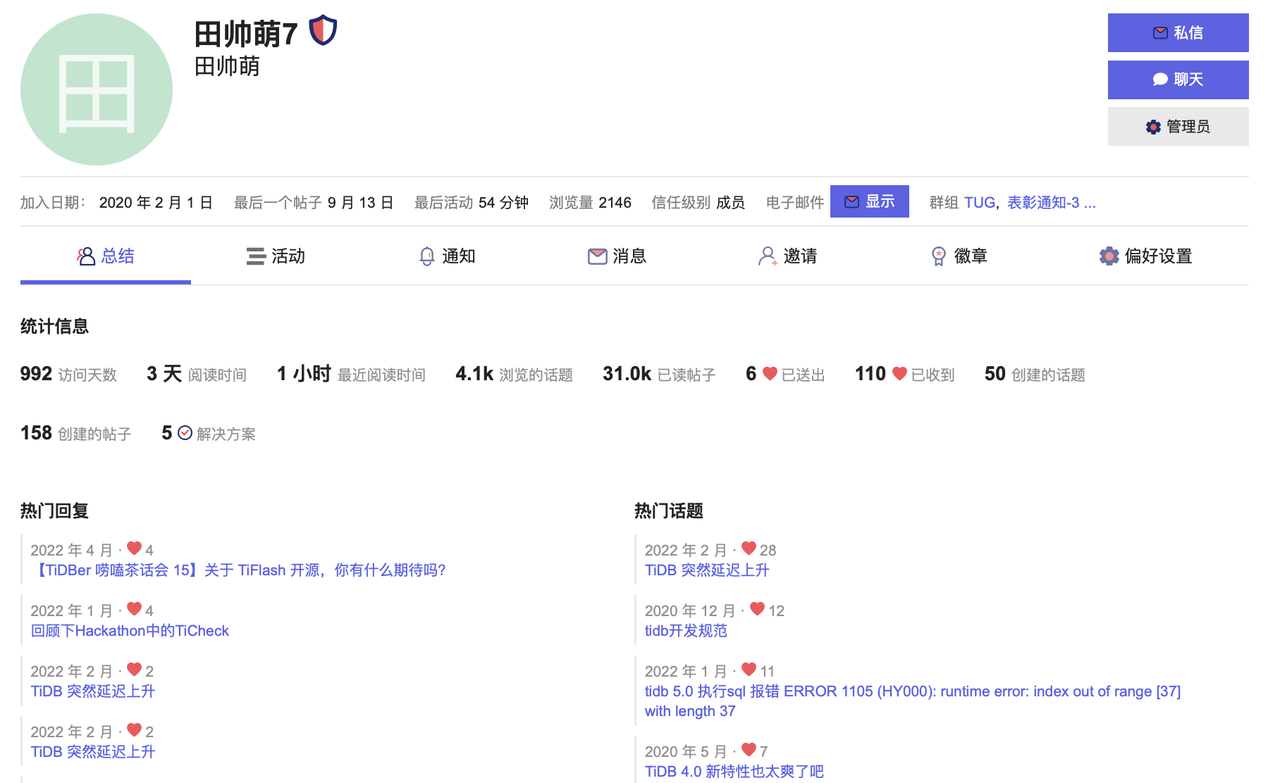Click the 4.1k 浏览的话题 statistic
1280x783 pixels.
pyautogui.click(x=514, y=374)
